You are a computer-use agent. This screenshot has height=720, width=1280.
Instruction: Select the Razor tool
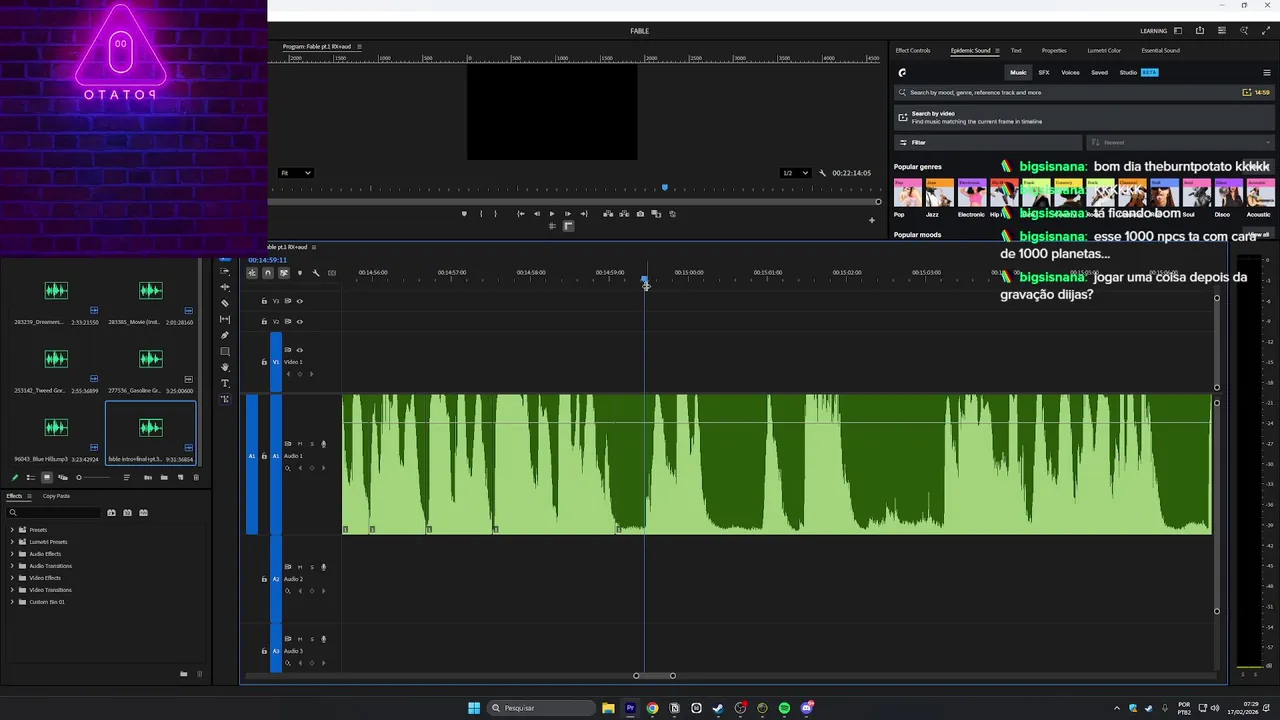[x=225, y=303]
